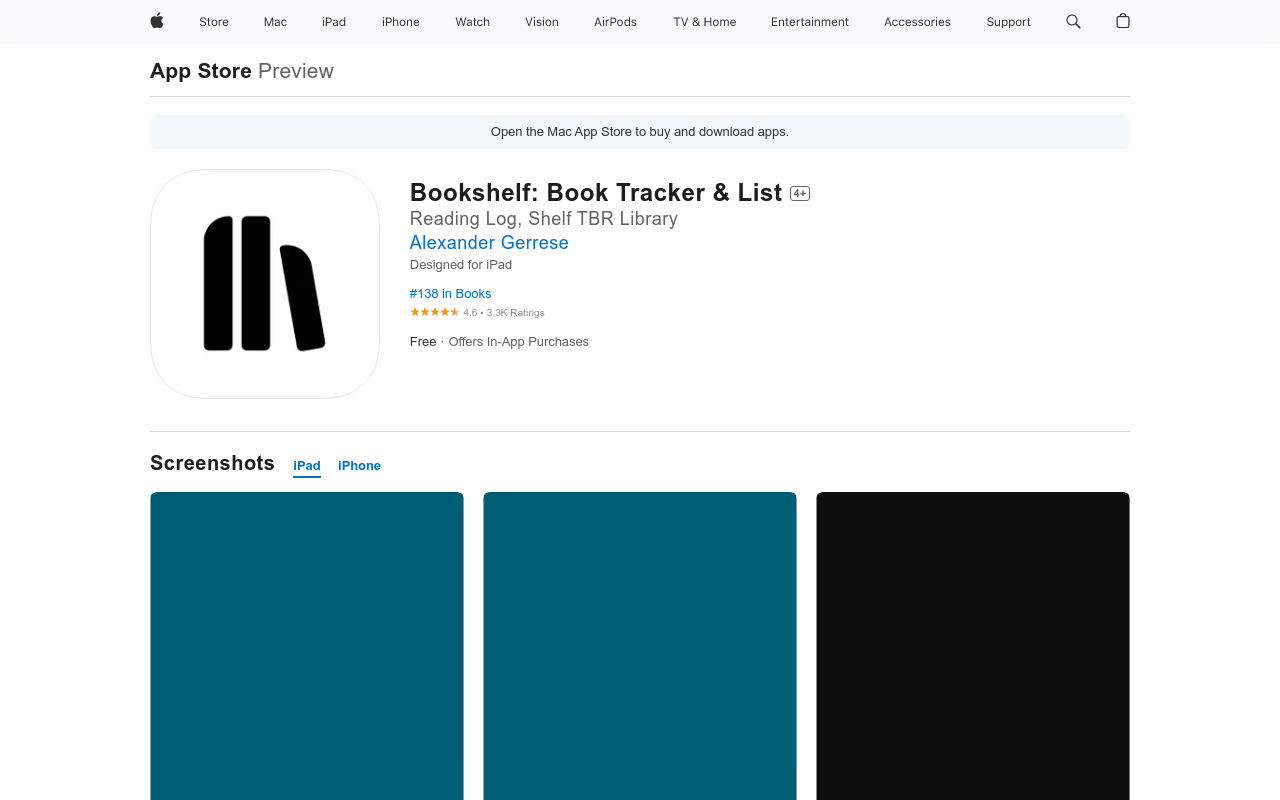Image resolution: width=1280 pixels, height=800 pixels.
Task: Open the Watch menu
Action: click(472, 22)
